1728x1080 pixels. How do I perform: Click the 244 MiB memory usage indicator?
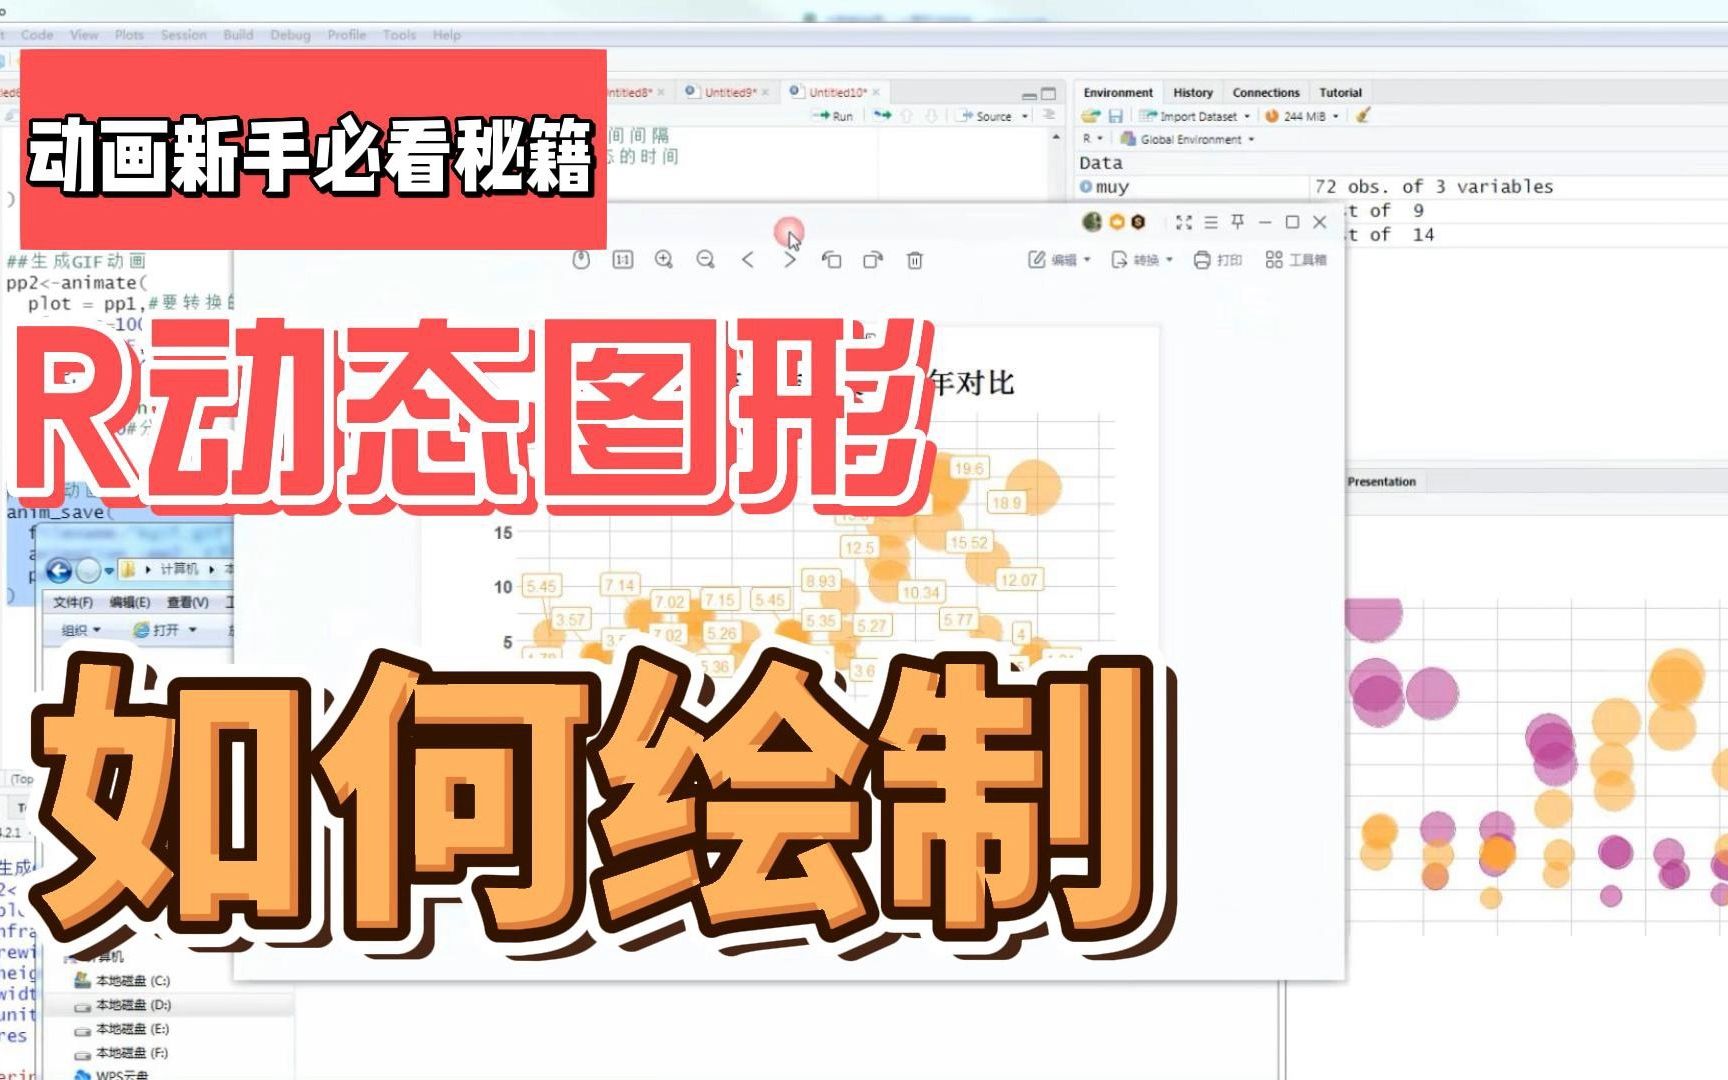point(1300,116)
